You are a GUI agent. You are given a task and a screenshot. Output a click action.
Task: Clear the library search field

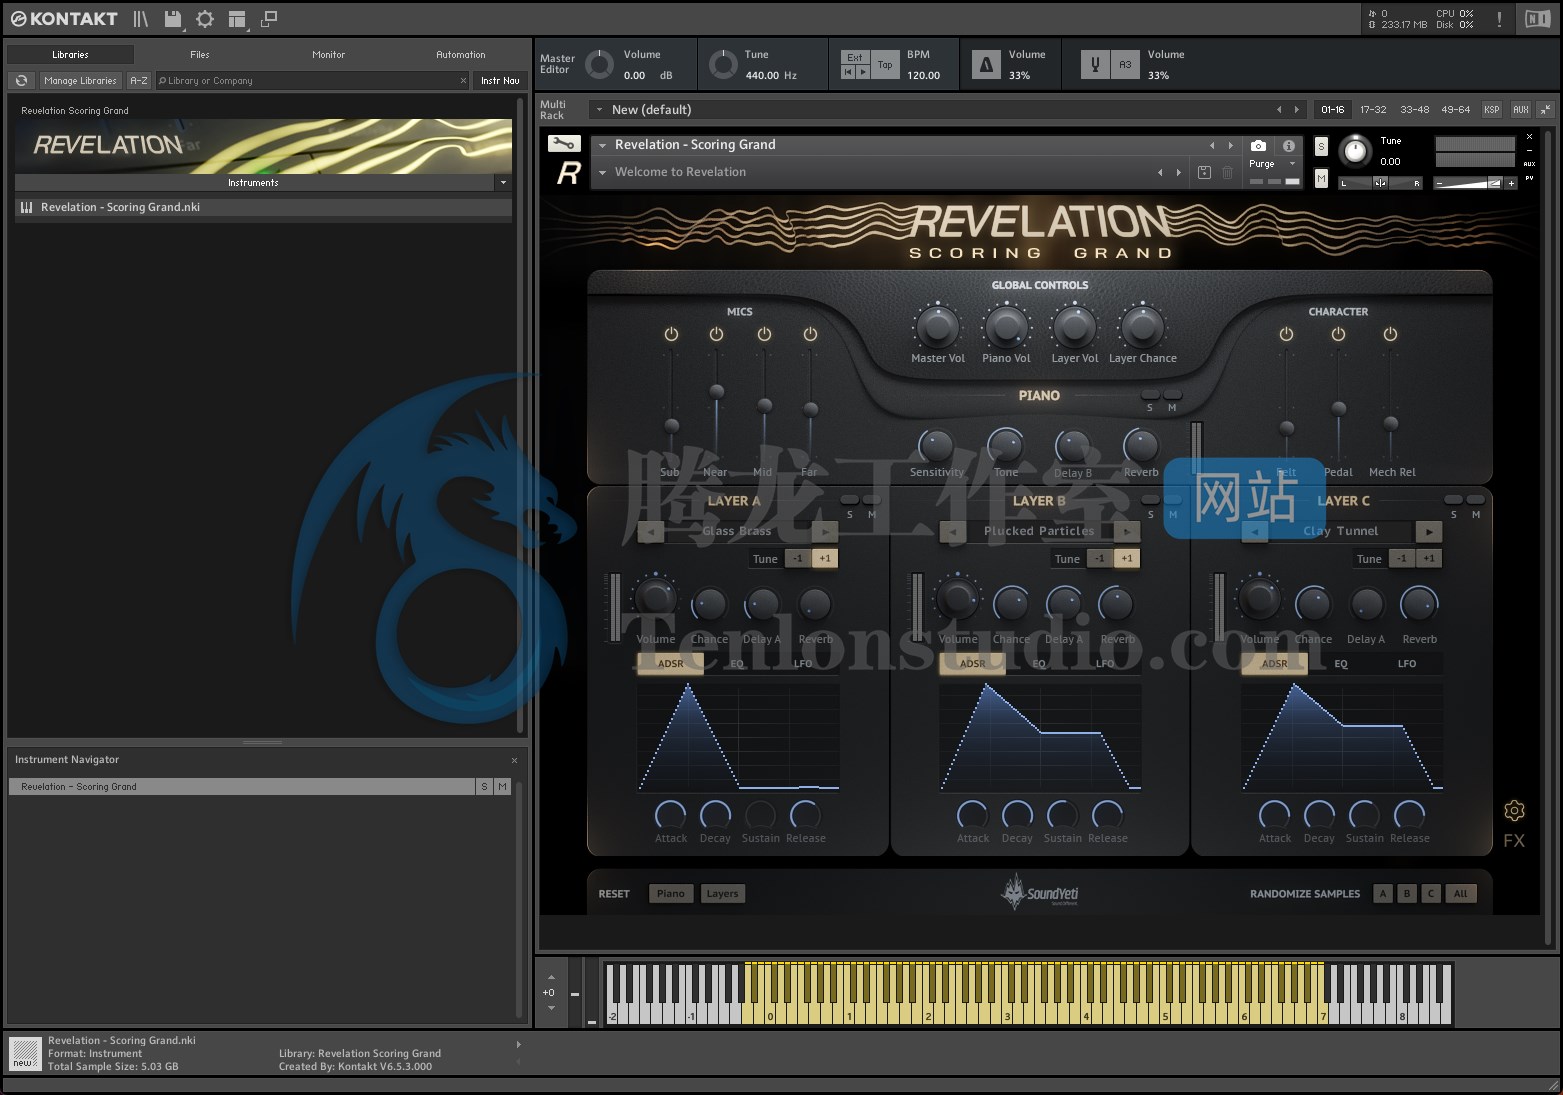[x=463, y=81]
